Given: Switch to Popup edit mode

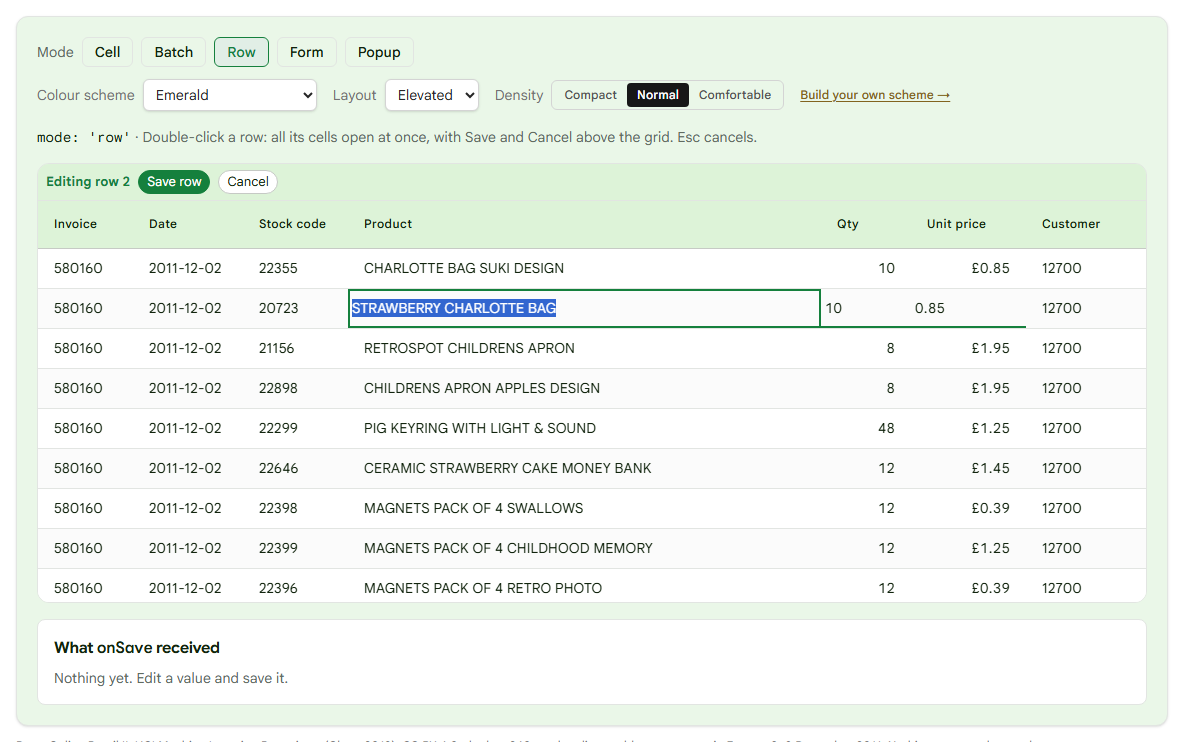Looking at the screenshot, I should click(x=379, y=52).
